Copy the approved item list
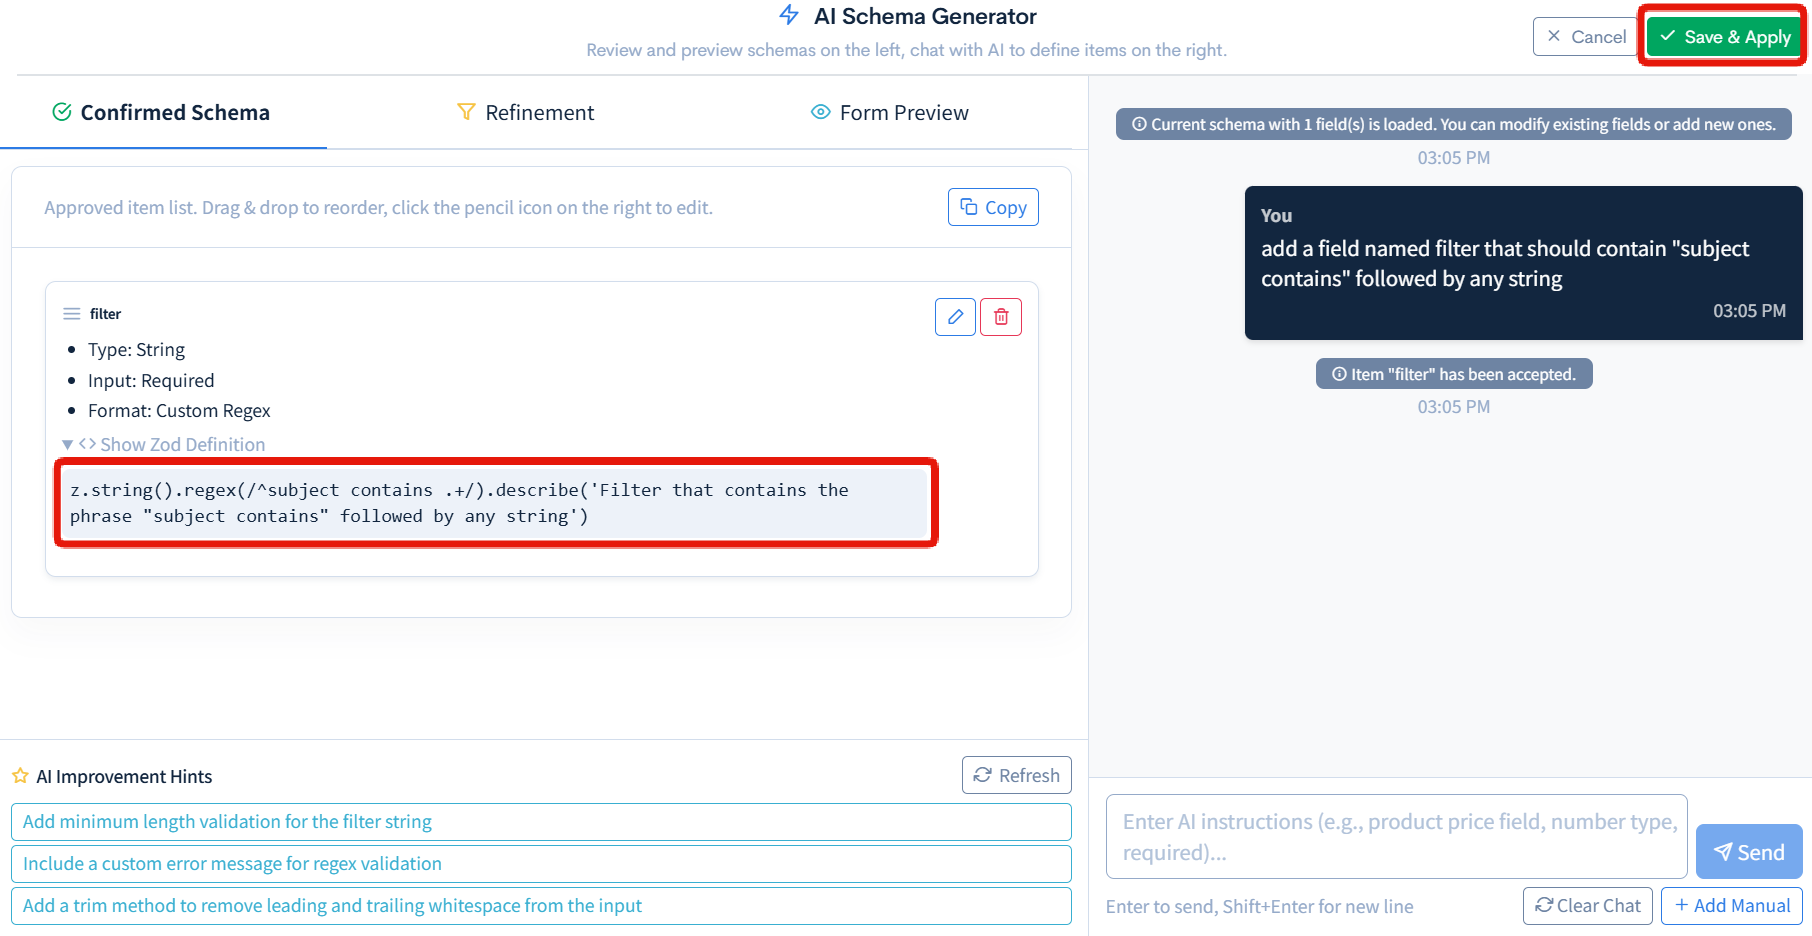Image resolution: width=1812 pixels, height=936 pixels. (992, 207)
